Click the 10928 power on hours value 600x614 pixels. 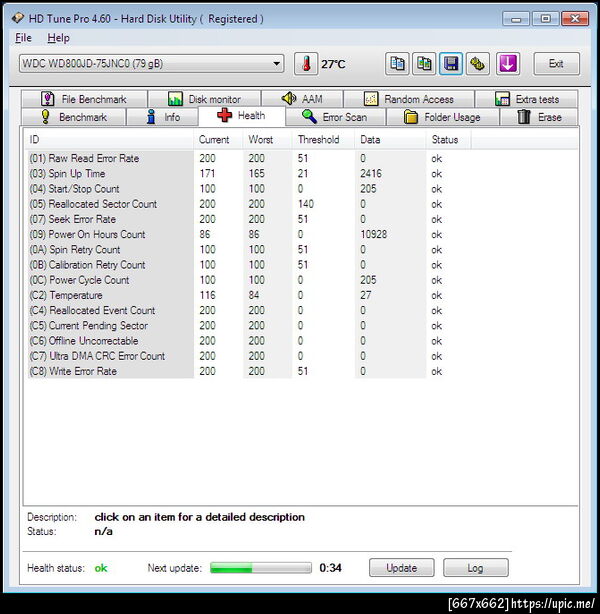point(374,235)
